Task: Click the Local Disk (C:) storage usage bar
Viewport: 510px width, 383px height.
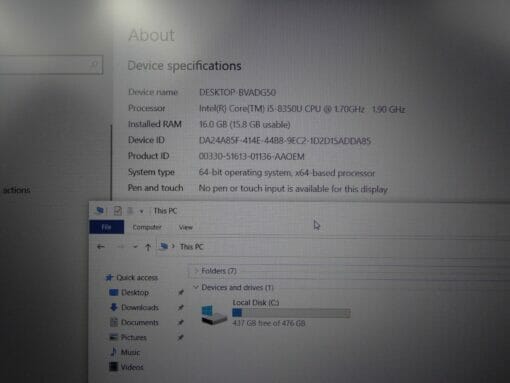Action: (x=291, y=313)
